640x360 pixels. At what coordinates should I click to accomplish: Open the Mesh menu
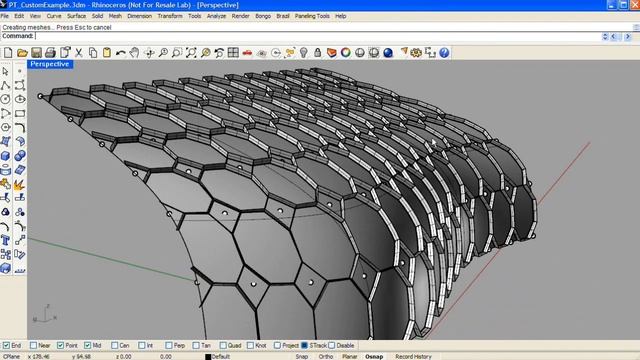click(x=115, y=16)
